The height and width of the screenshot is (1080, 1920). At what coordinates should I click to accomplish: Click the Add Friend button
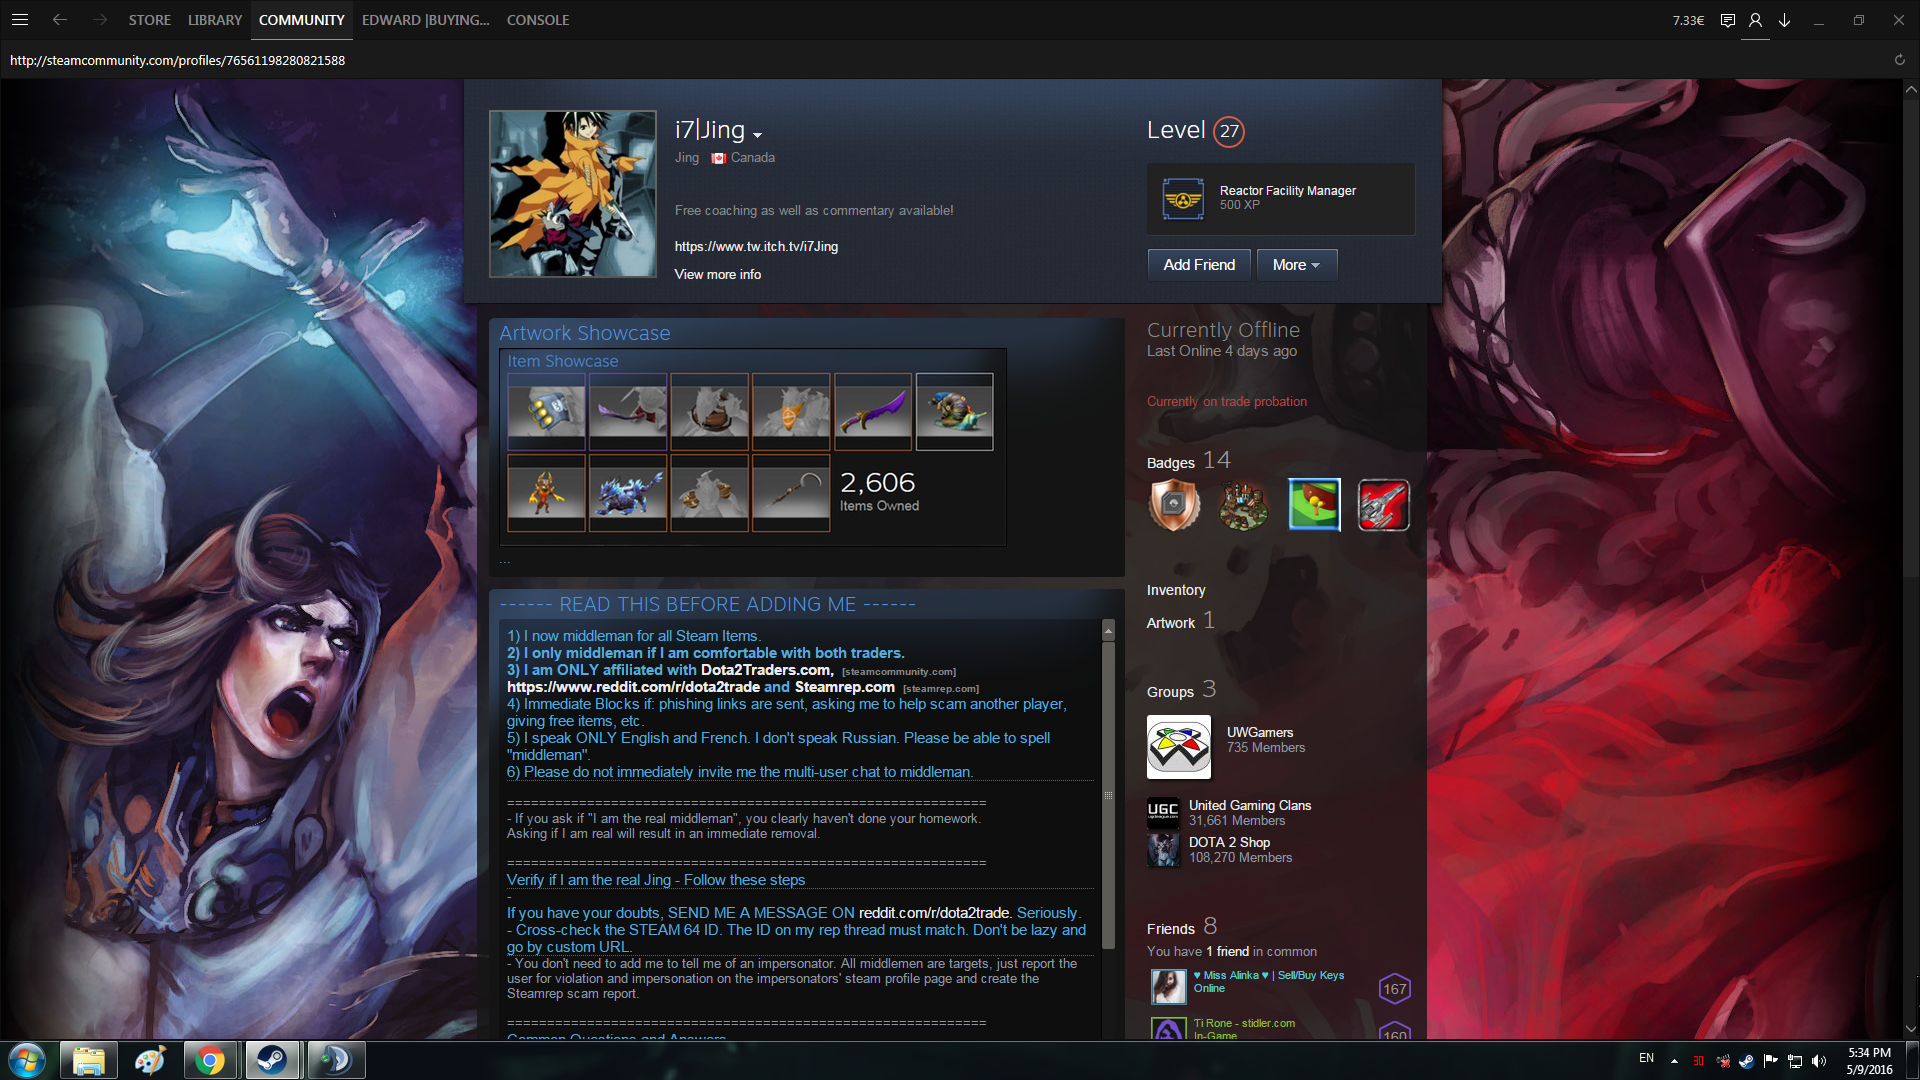click(1198, 265)
